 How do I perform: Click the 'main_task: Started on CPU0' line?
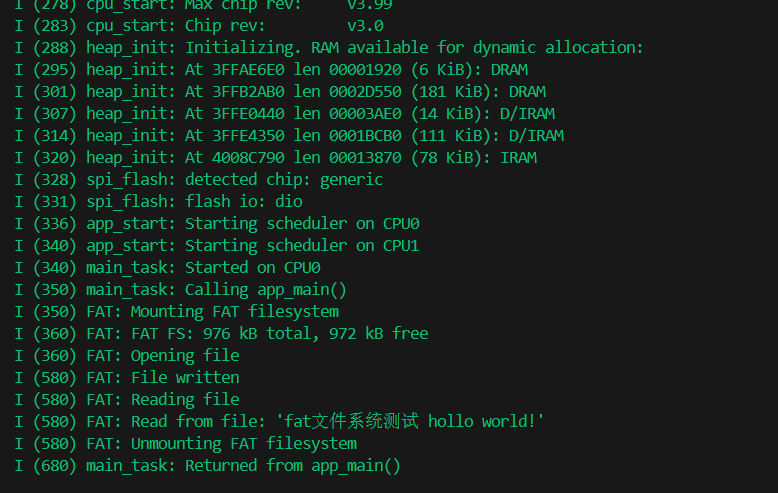(167, 268)
